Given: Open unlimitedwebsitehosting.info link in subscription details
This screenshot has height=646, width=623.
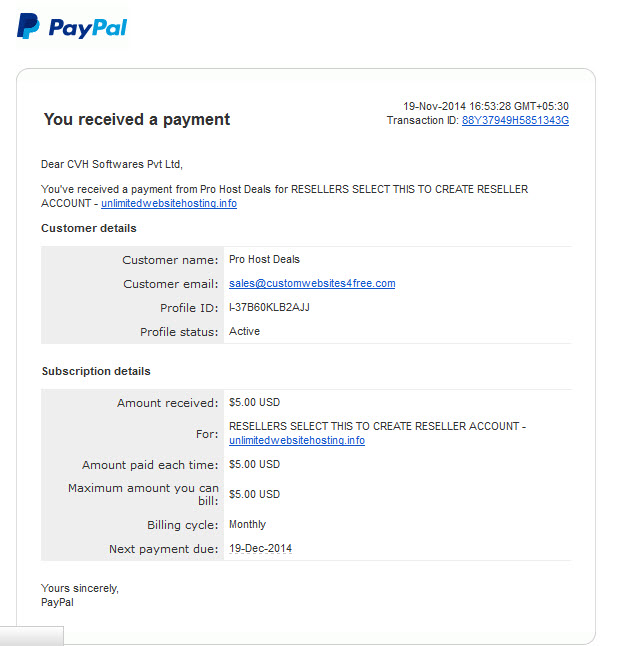Looking at the screenshot, I should 297,440.
